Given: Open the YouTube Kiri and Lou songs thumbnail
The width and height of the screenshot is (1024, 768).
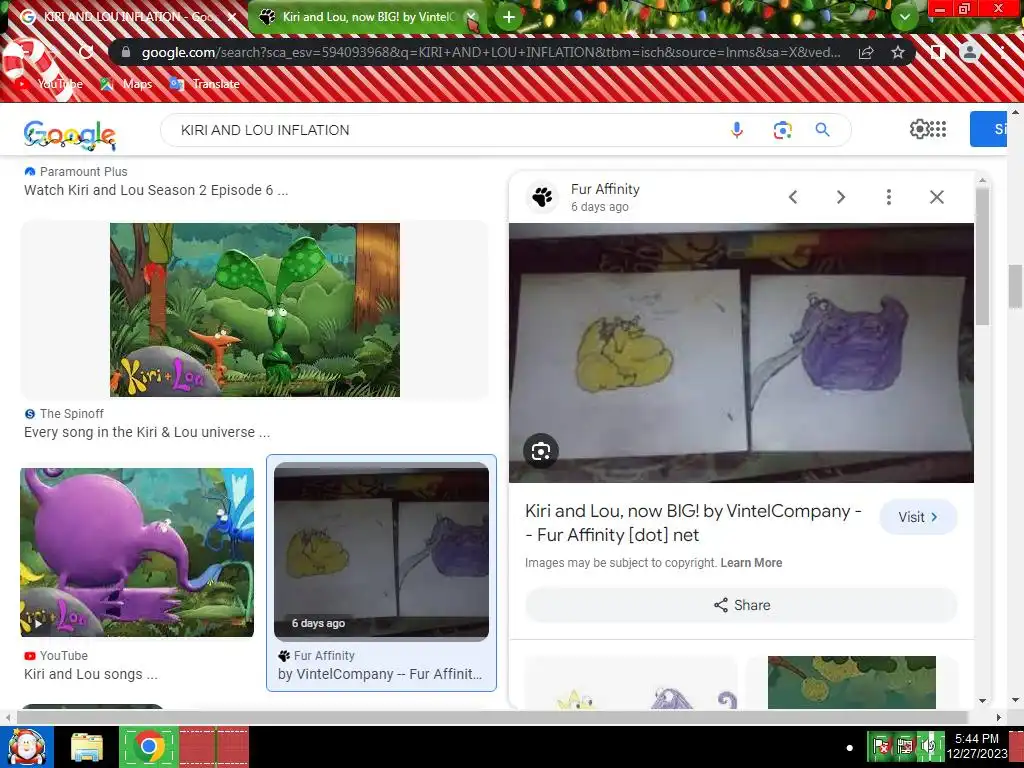Looking at the screenshot, I should click(x=137, y=552).
